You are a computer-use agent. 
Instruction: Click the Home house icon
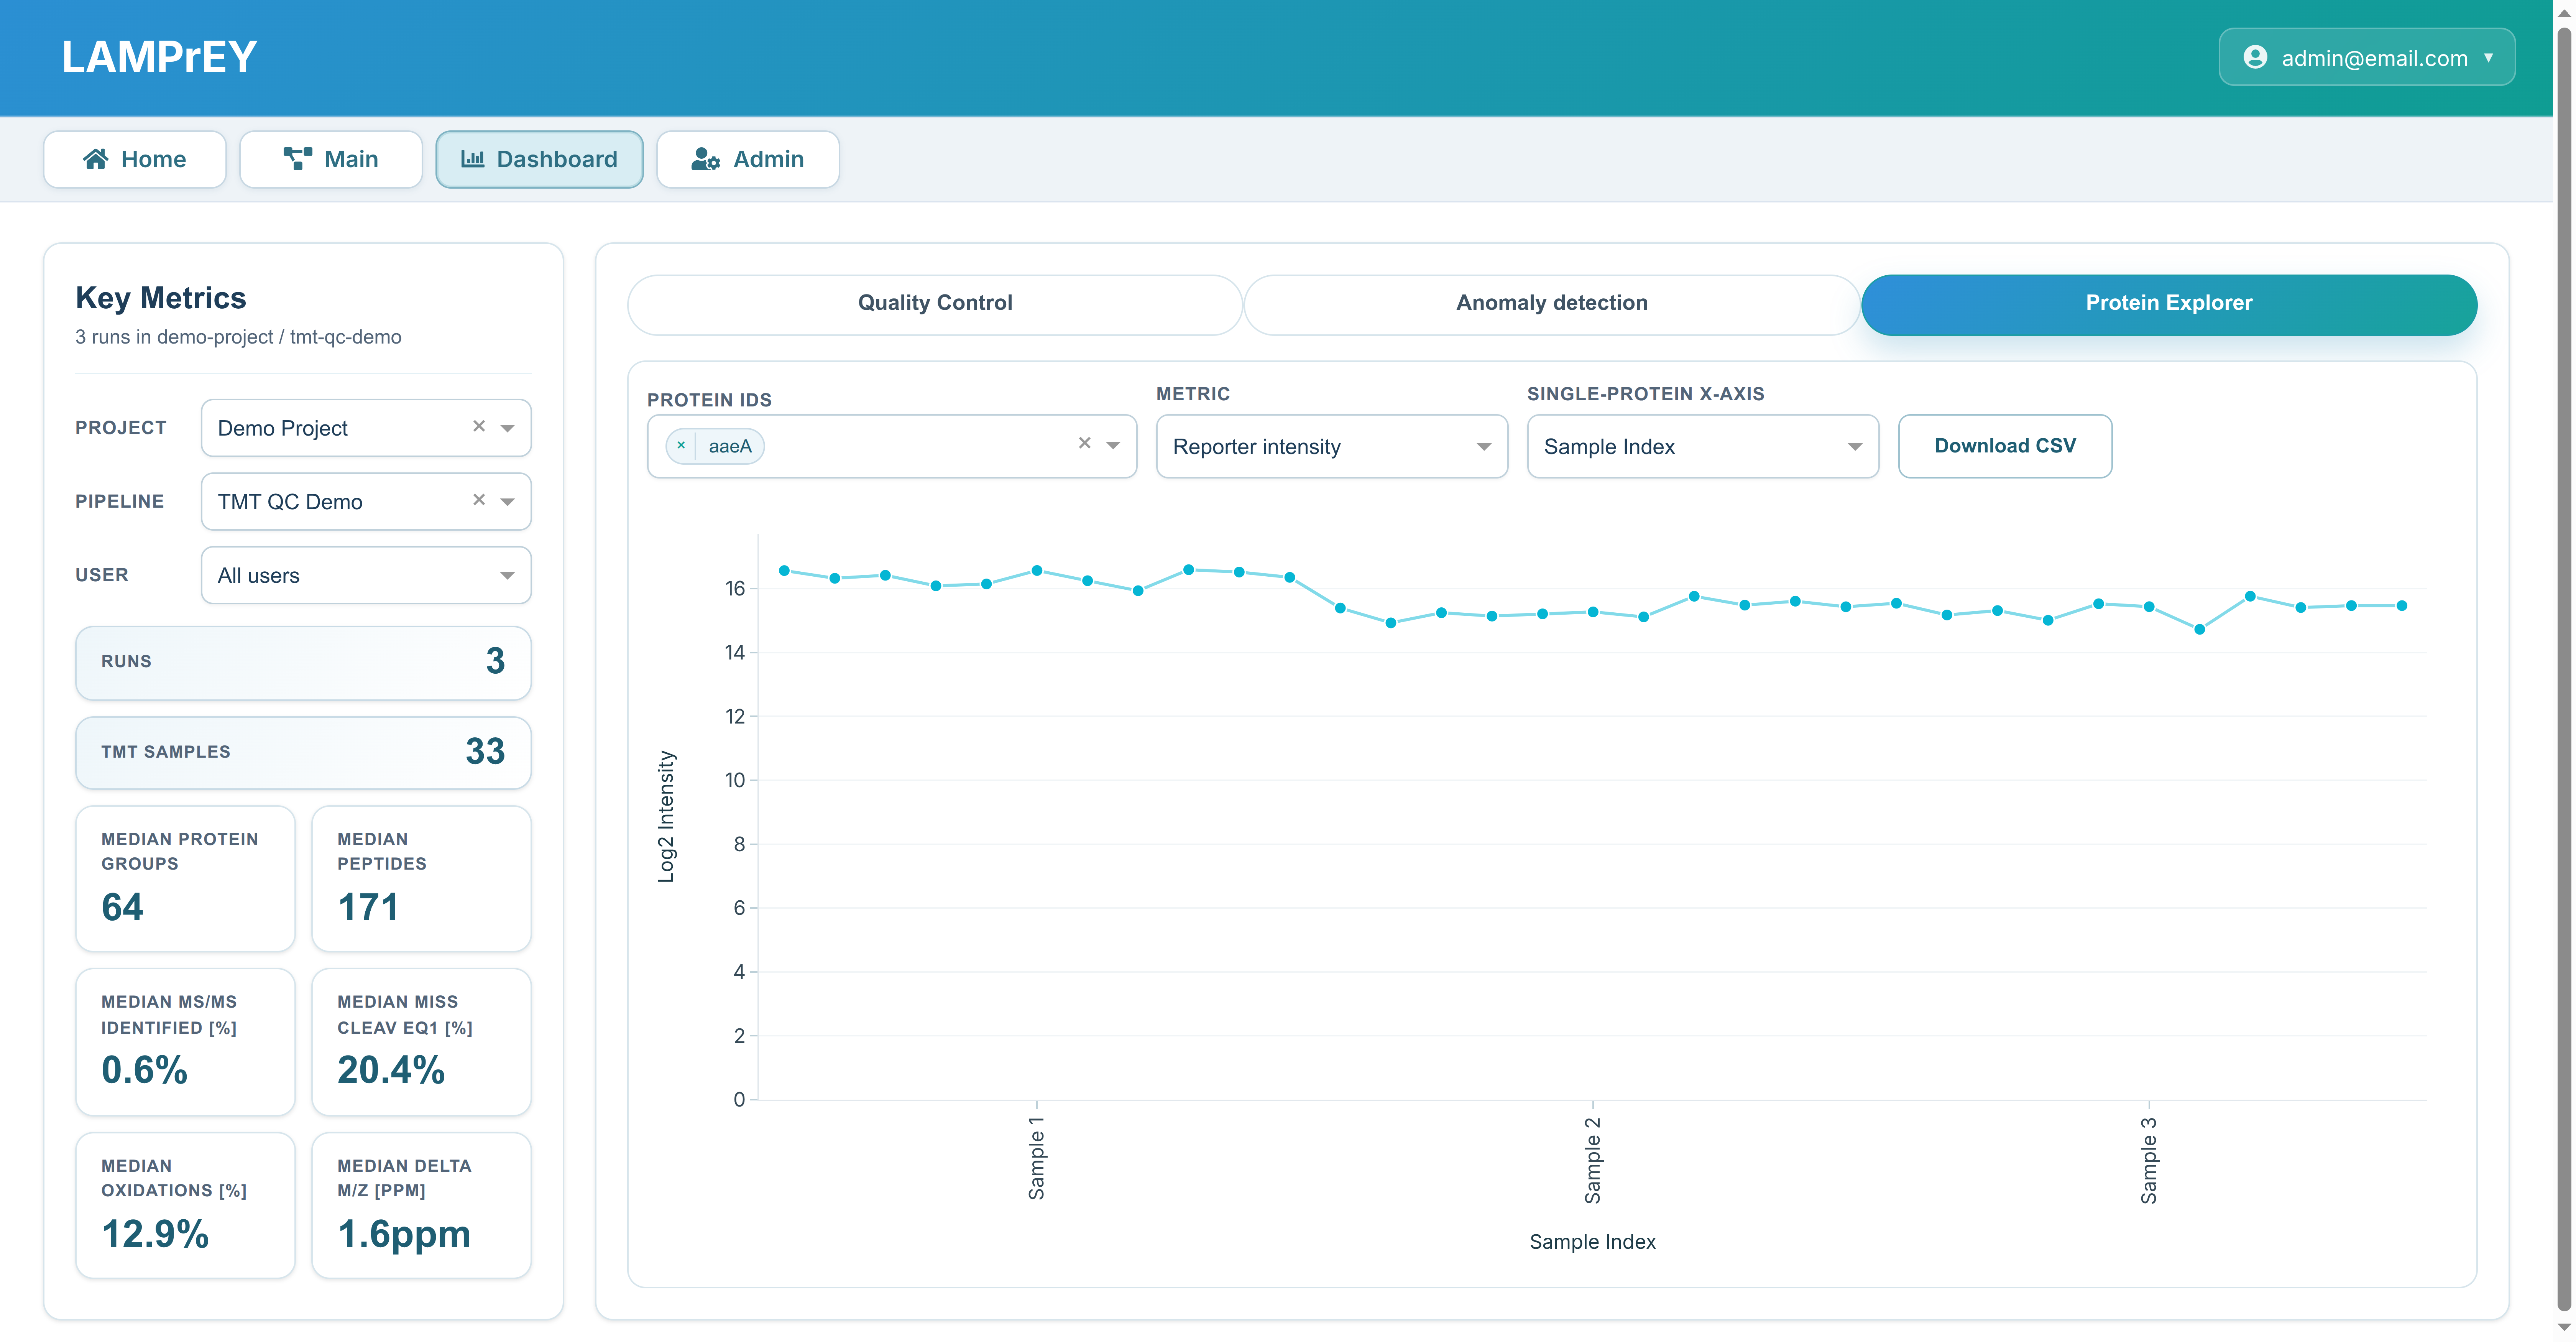[x=96, y=159]
